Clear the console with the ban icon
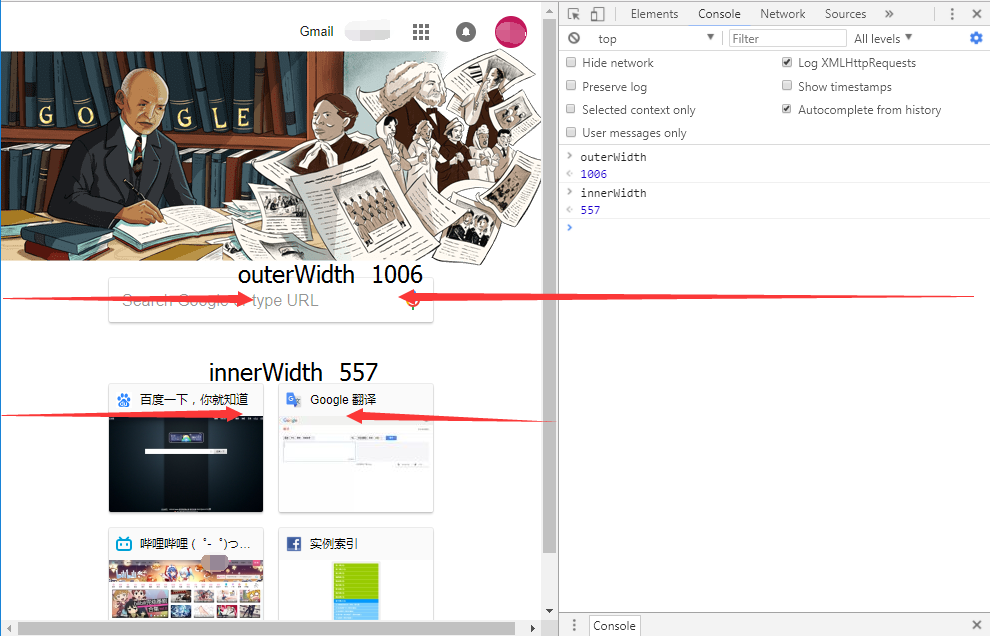990x636 pixels. click(x=574, y=38)
